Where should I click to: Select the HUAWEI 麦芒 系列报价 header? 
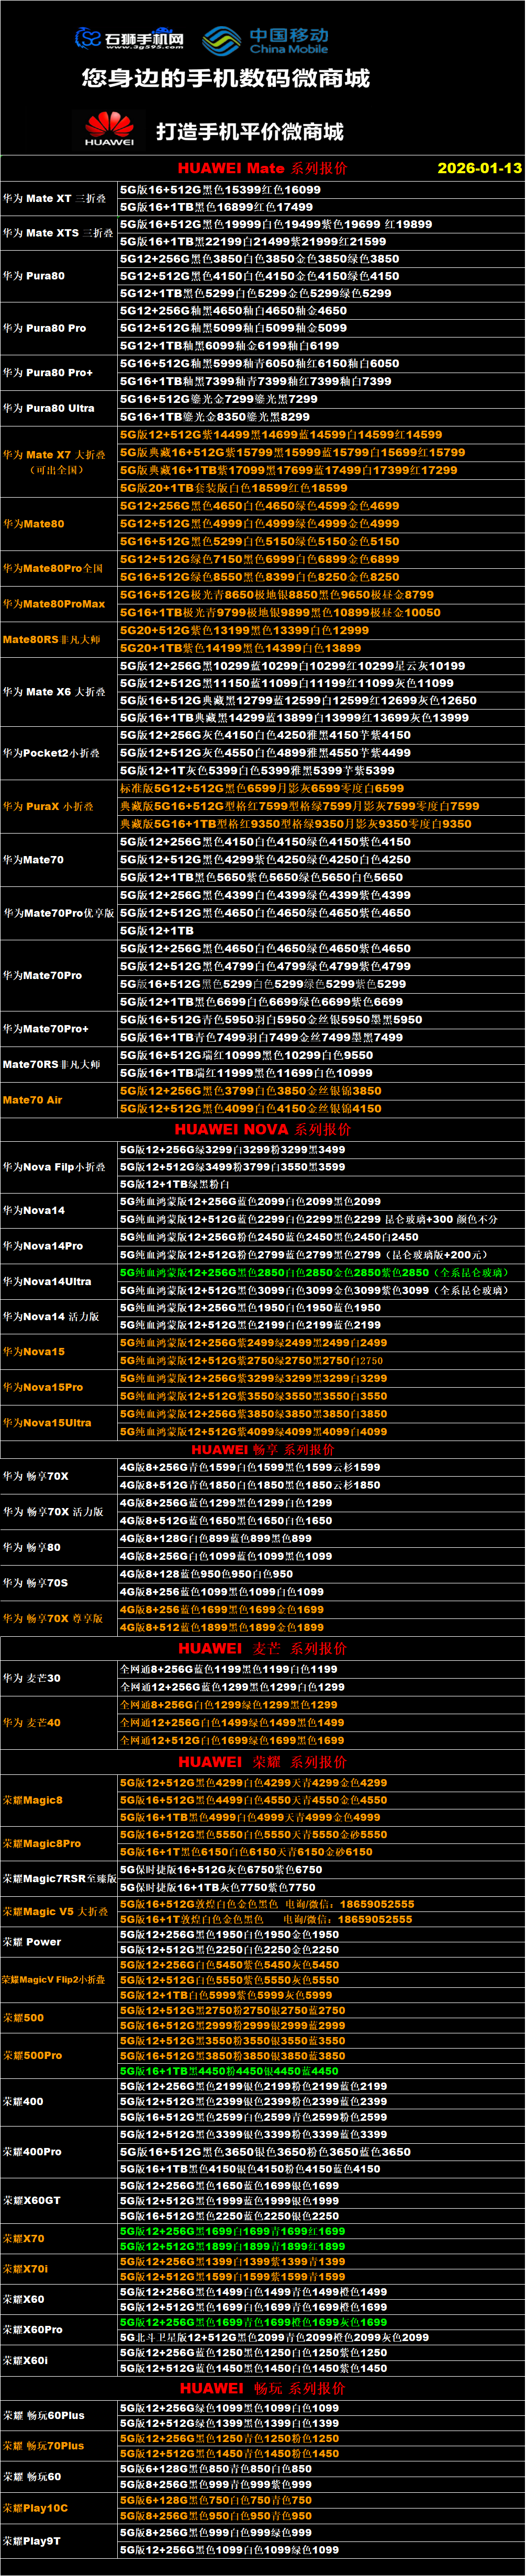pos(262,1648)
